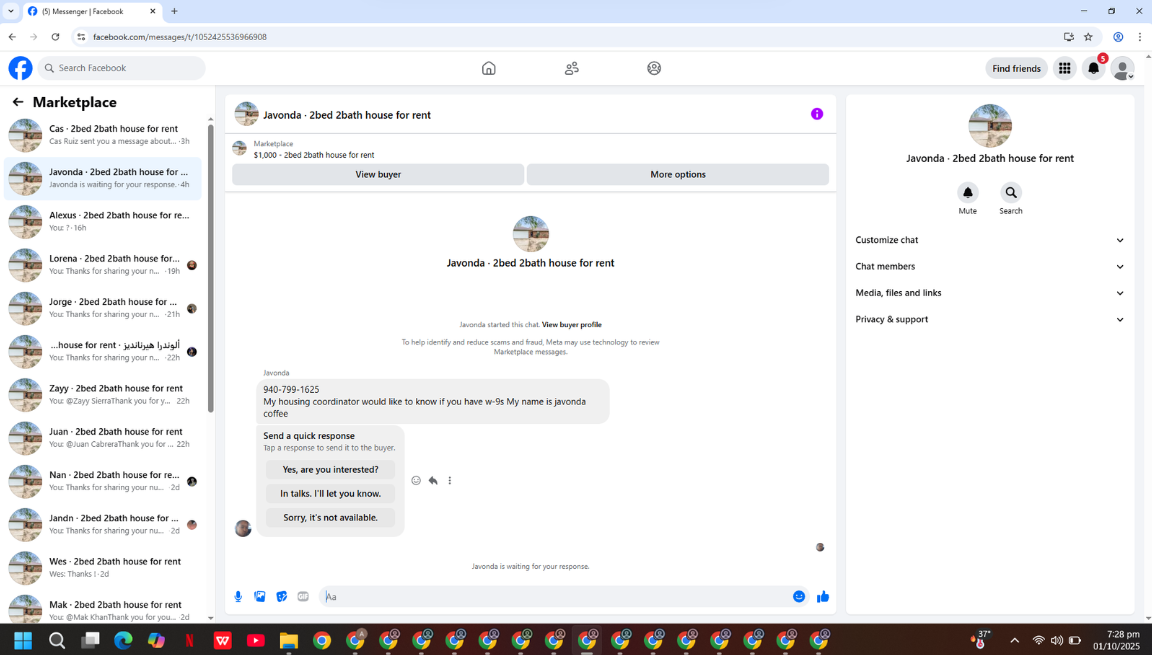This screenshot has height=655, width=1152.
Task: Click the View buyer button
Action: click(x=378, y=174)
